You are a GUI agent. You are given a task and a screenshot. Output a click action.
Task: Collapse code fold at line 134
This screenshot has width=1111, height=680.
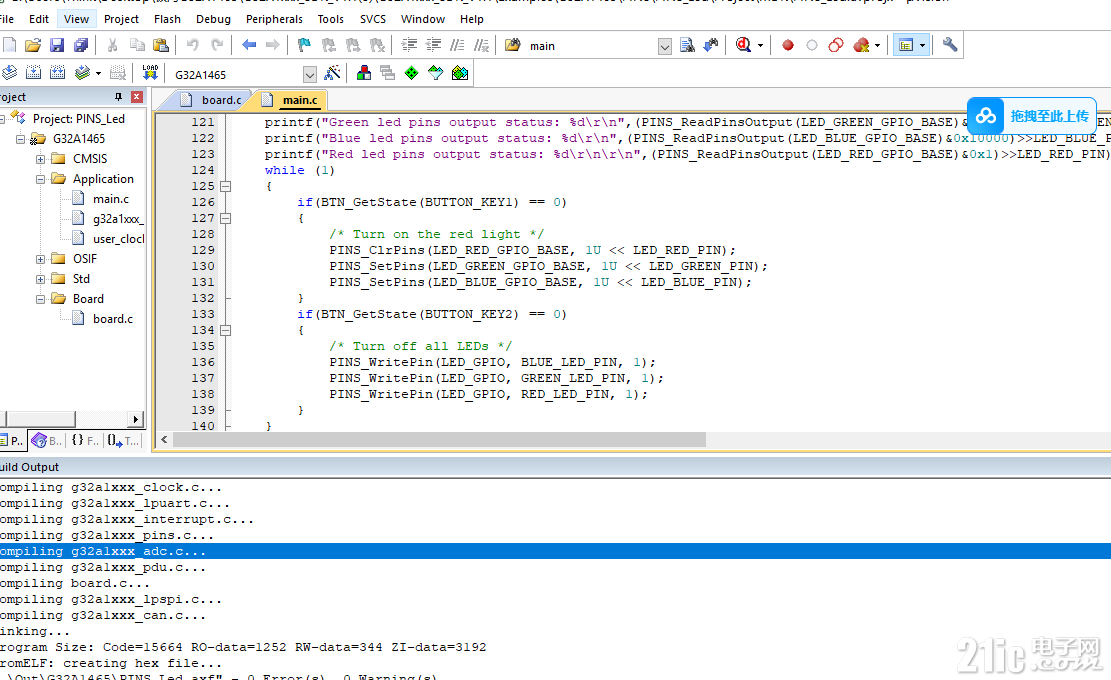tap(225, 330)
